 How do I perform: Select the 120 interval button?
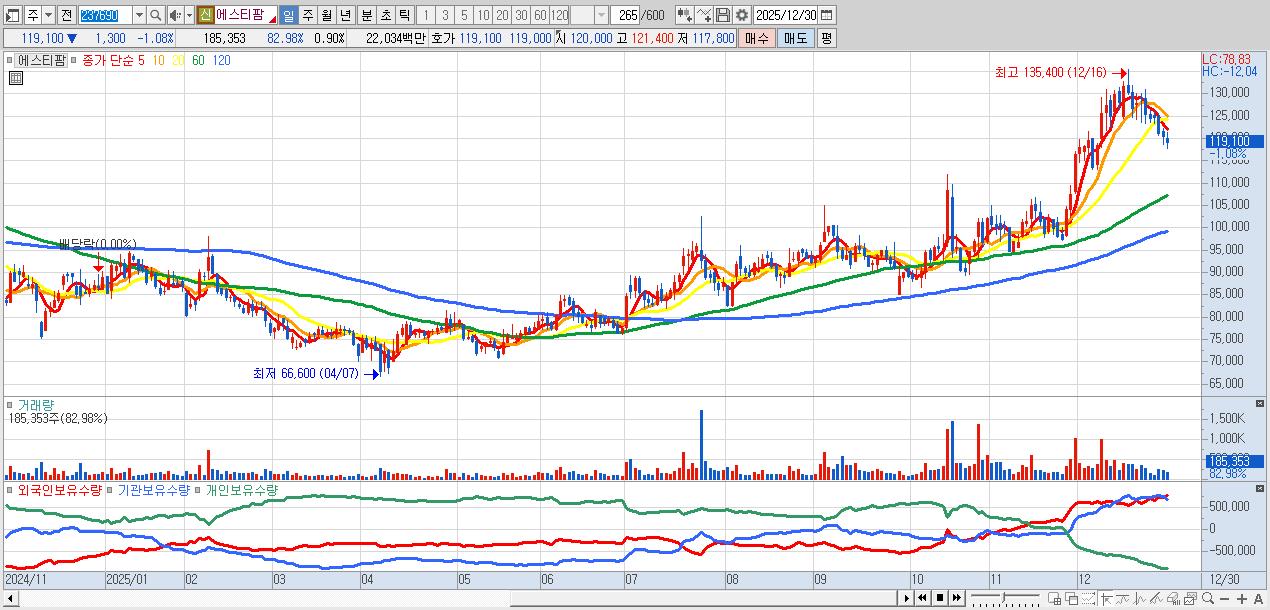click(559, 15)
